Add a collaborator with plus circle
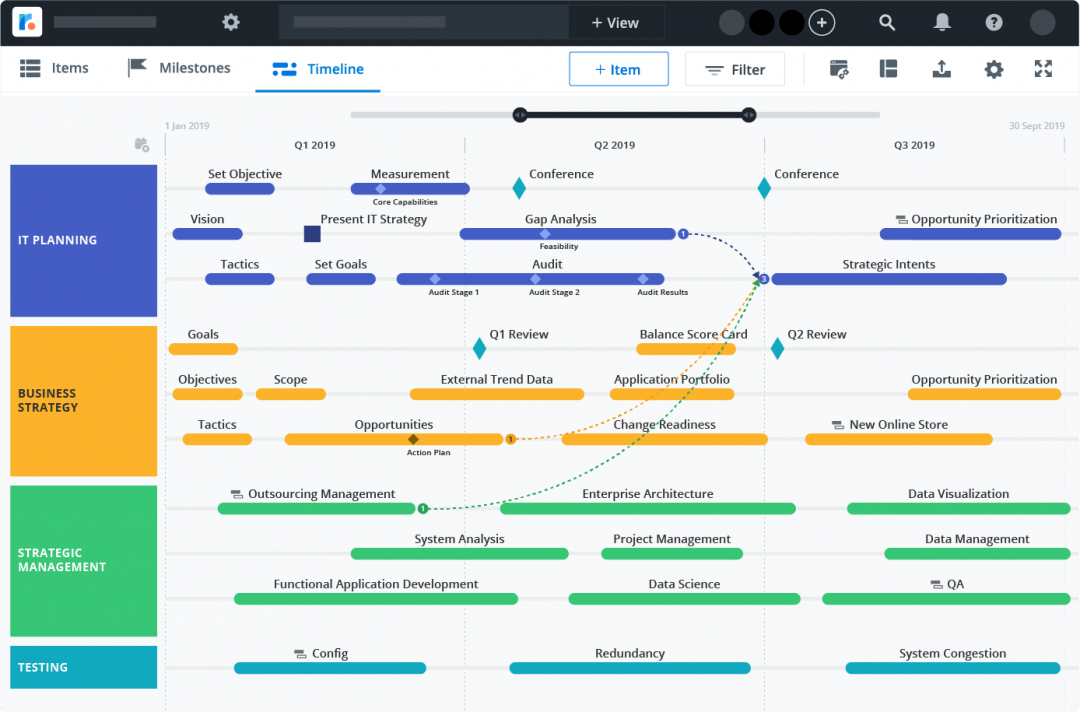Viewport: 1080px width, 712px height. tap(821, 23)
